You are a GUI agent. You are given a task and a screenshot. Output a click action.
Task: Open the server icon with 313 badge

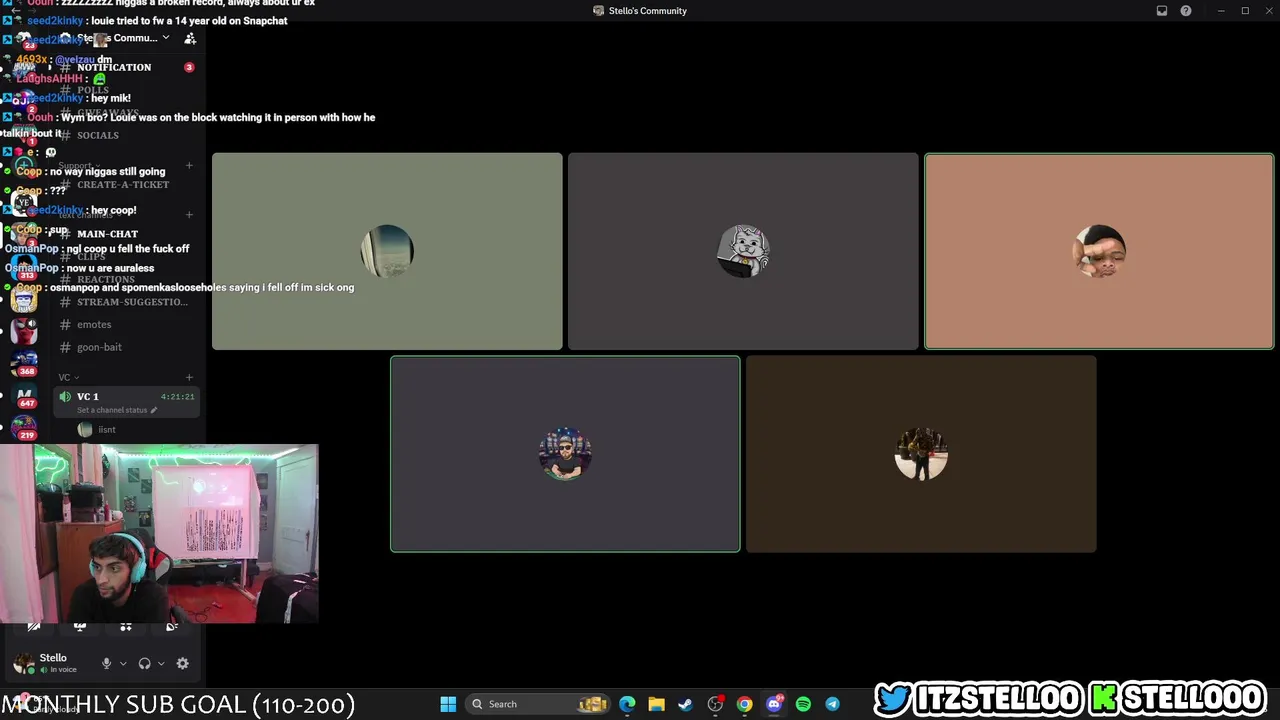pos(24,268)
